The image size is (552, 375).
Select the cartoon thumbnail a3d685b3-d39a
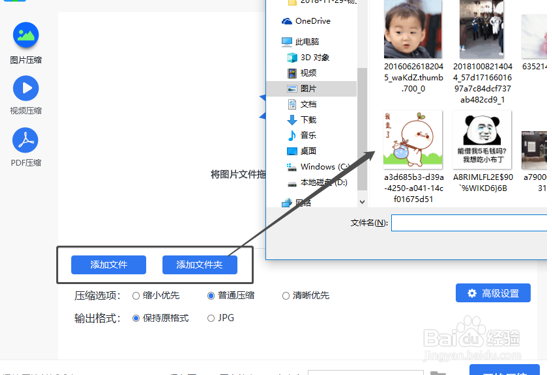tap(413, 140)
